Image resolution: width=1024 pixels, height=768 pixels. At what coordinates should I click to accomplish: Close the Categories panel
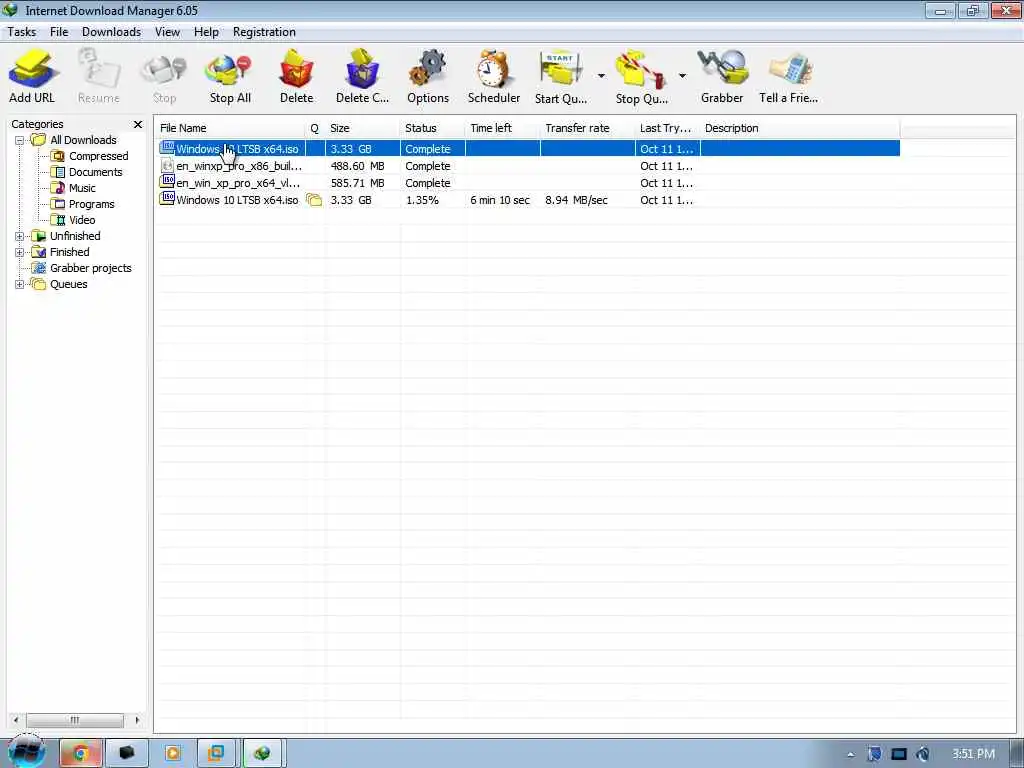coord(138,124)
